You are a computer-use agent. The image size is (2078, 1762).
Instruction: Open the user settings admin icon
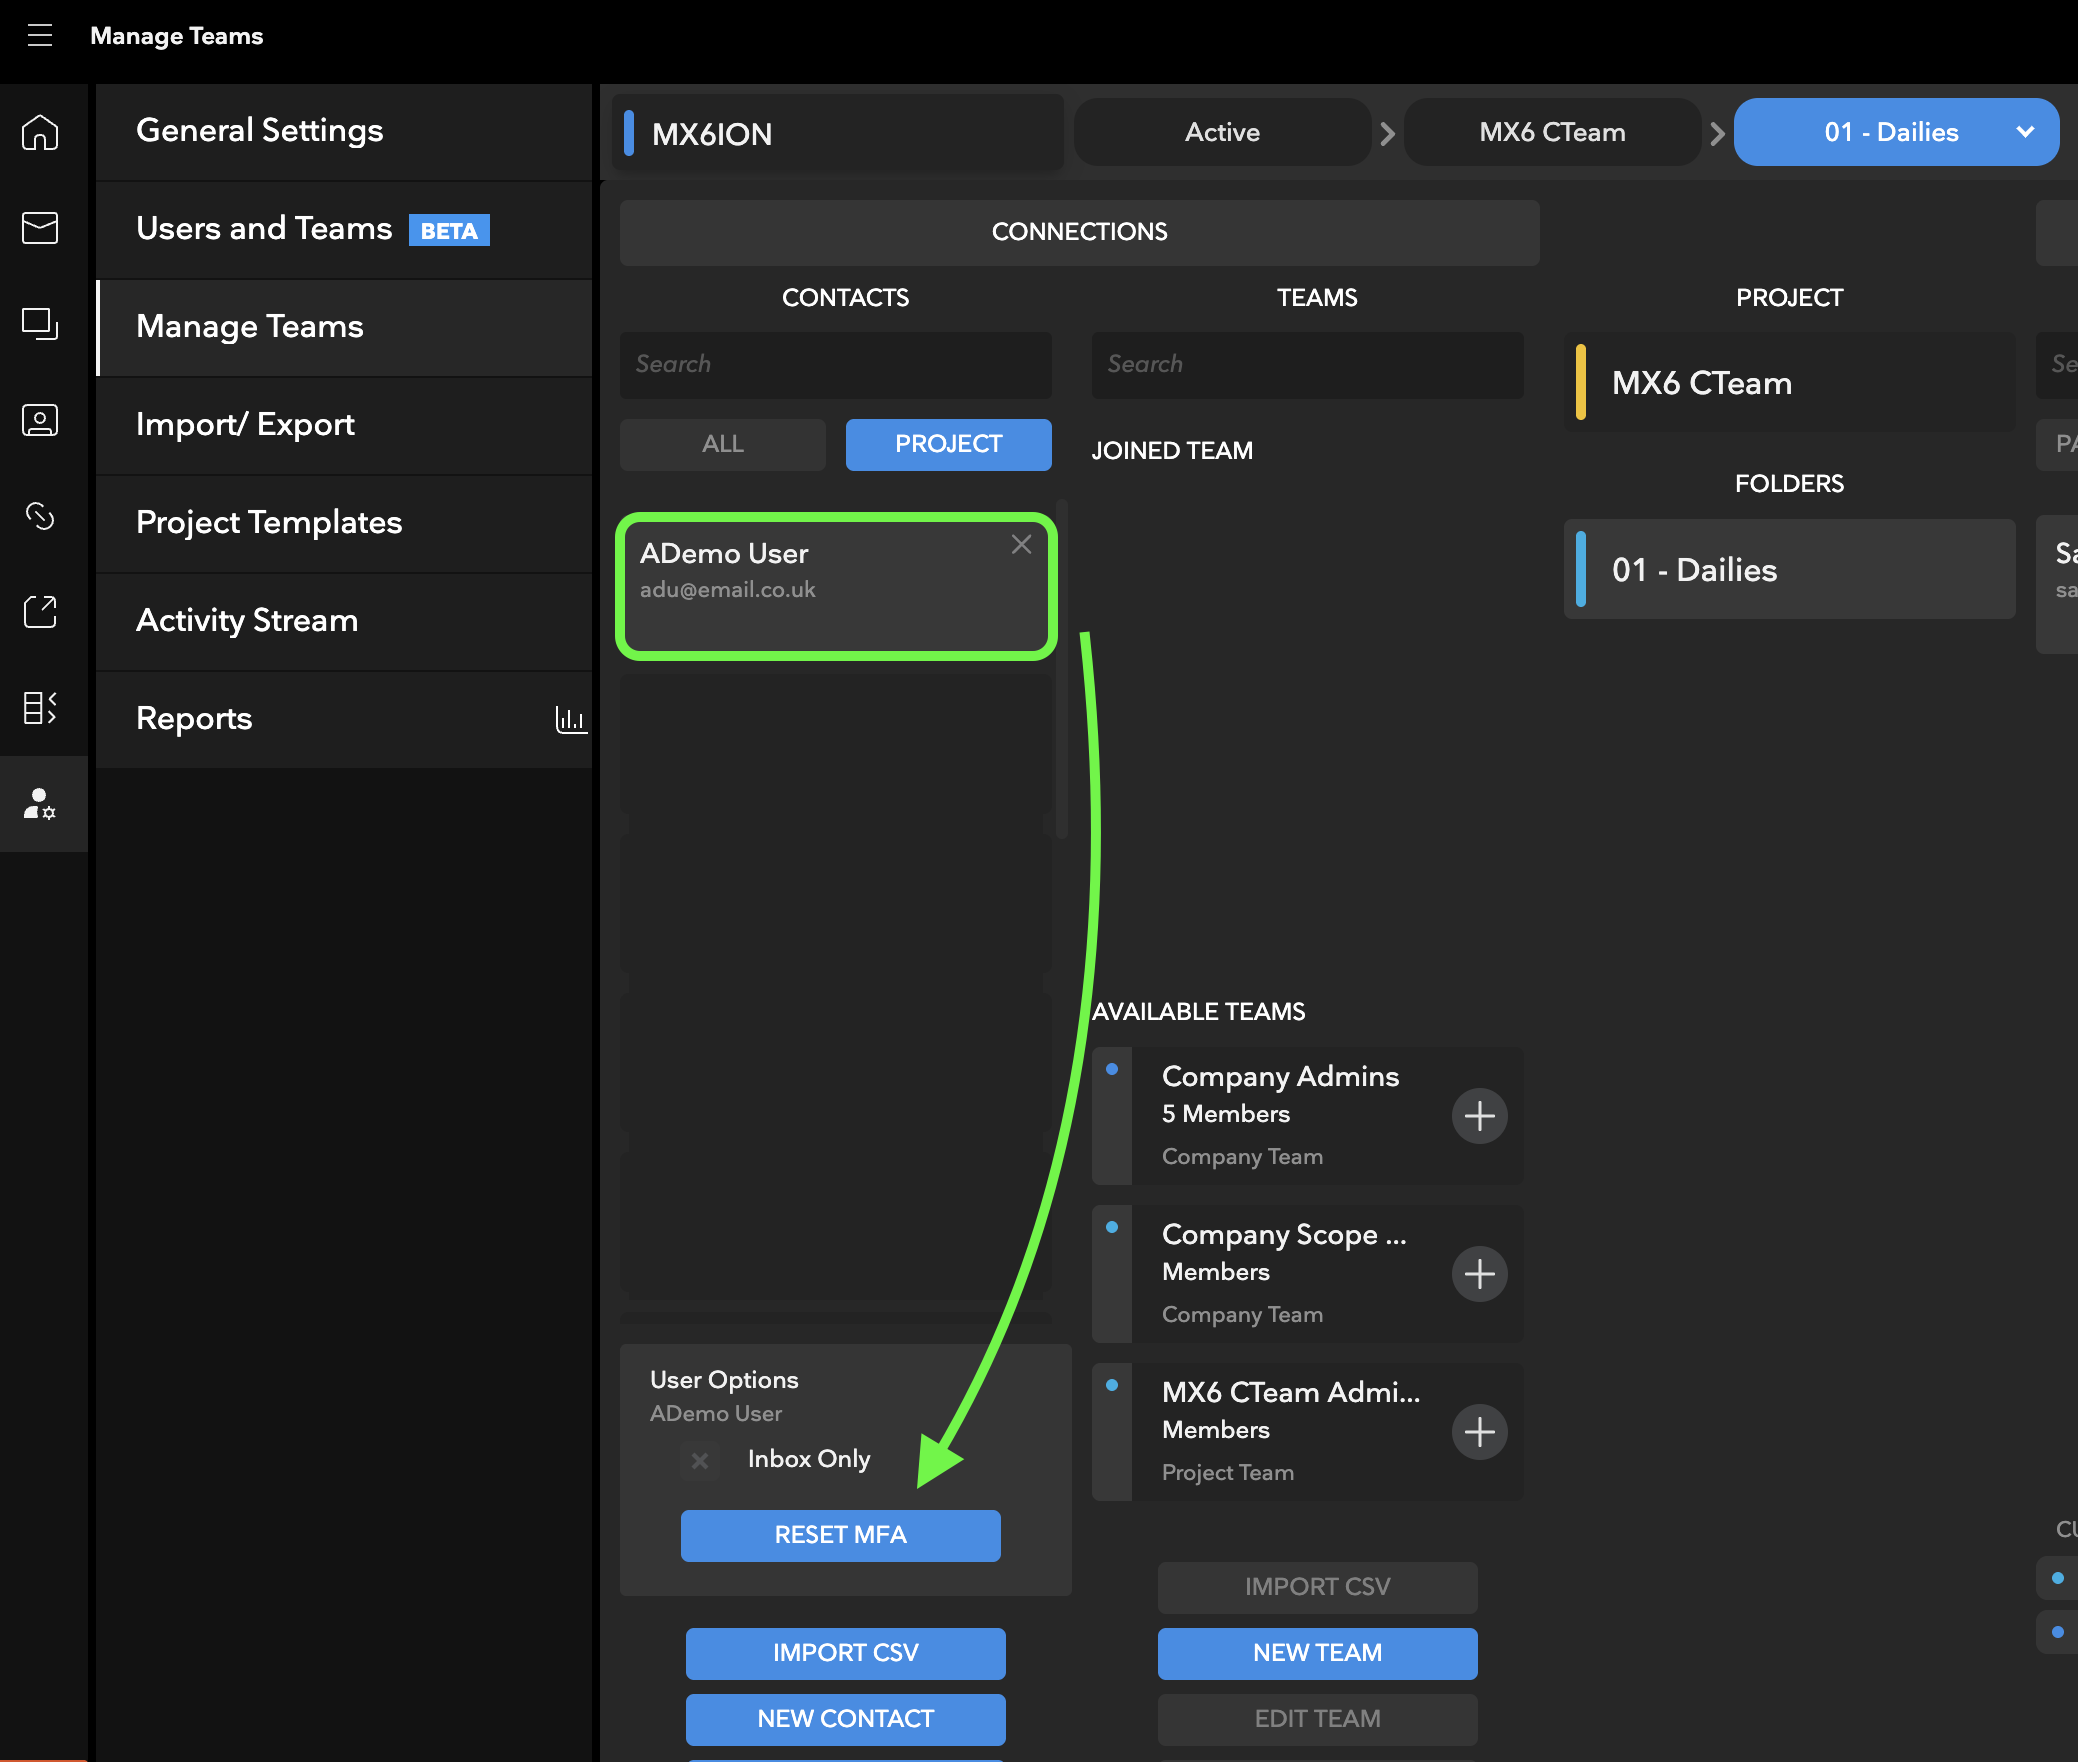pyautogui.click(x=40, y=804)
